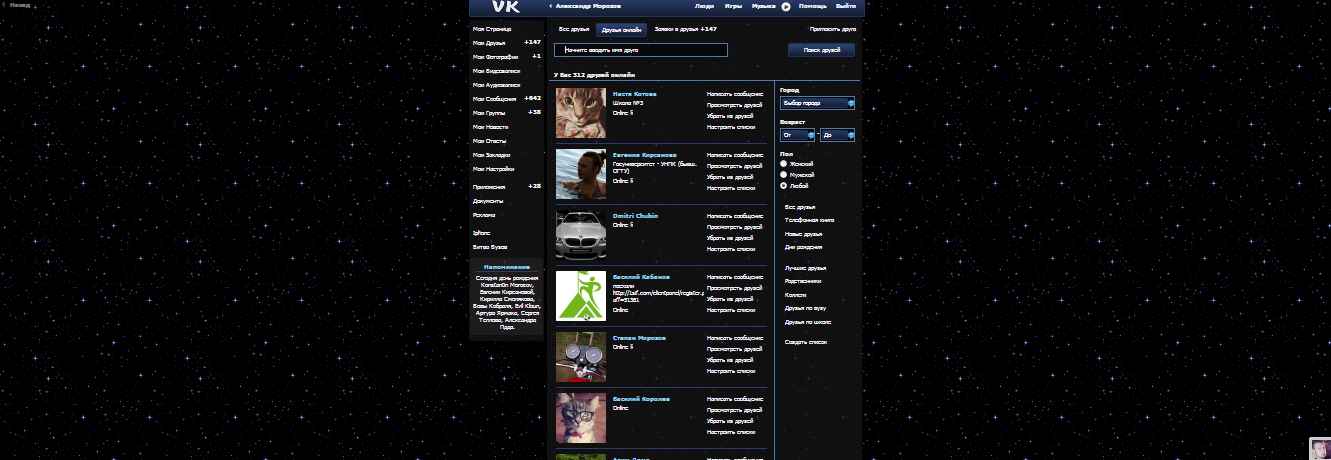The width and height of the screenshot is (1331, 460).
Task: Click the Поиск друзей button
Action: pyautogui.click(x=822, y=50)
